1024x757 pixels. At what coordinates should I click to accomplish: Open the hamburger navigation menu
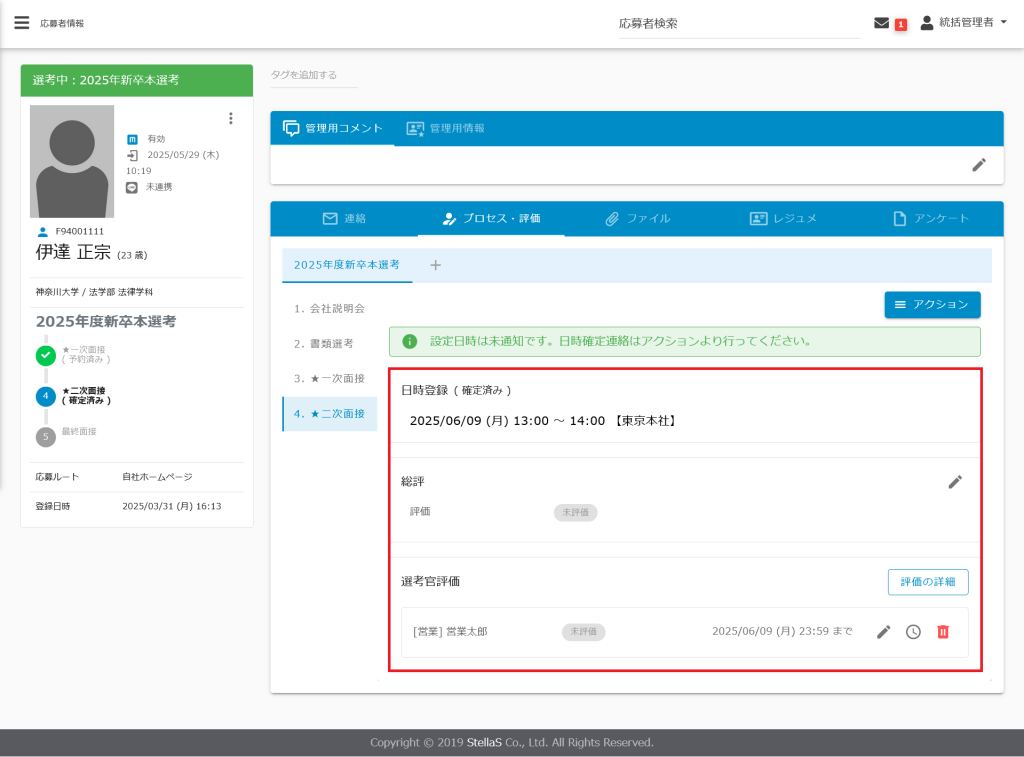(x=21, y=23)
